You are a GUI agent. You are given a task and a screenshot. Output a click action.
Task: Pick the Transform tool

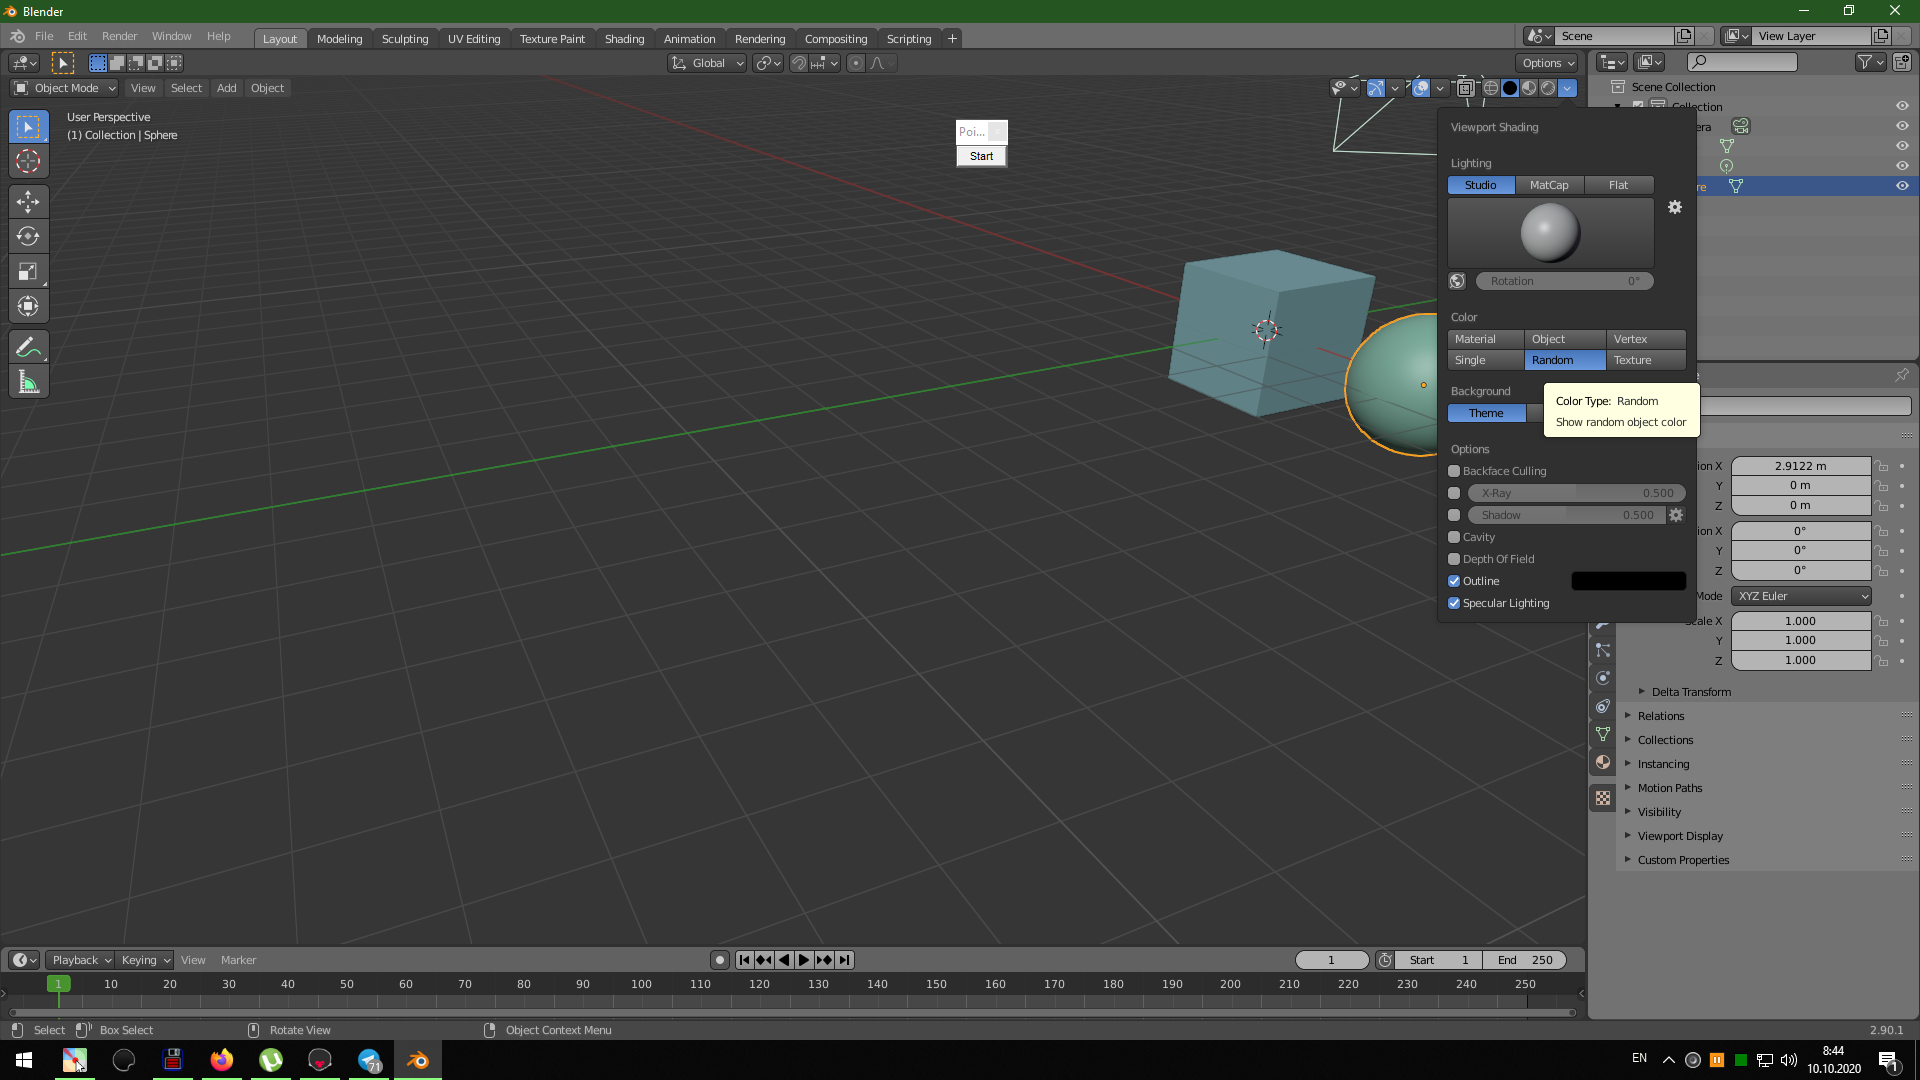28,307
